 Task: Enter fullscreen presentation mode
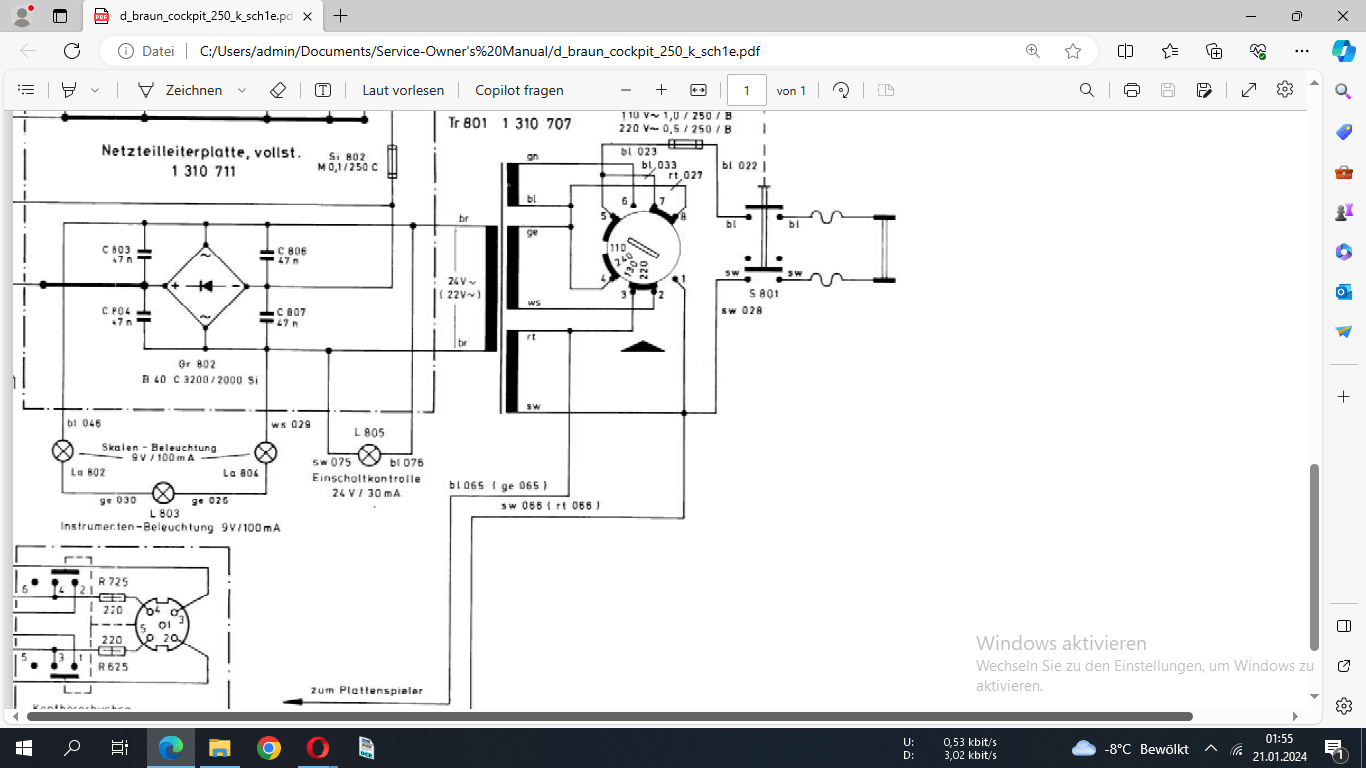1249,90
